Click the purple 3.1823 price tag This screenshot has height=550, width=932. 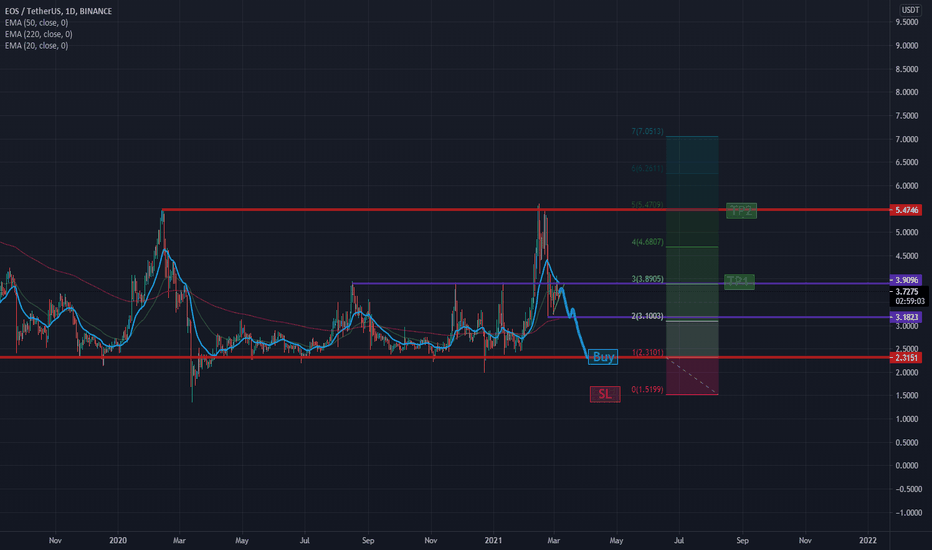[906, 318]
